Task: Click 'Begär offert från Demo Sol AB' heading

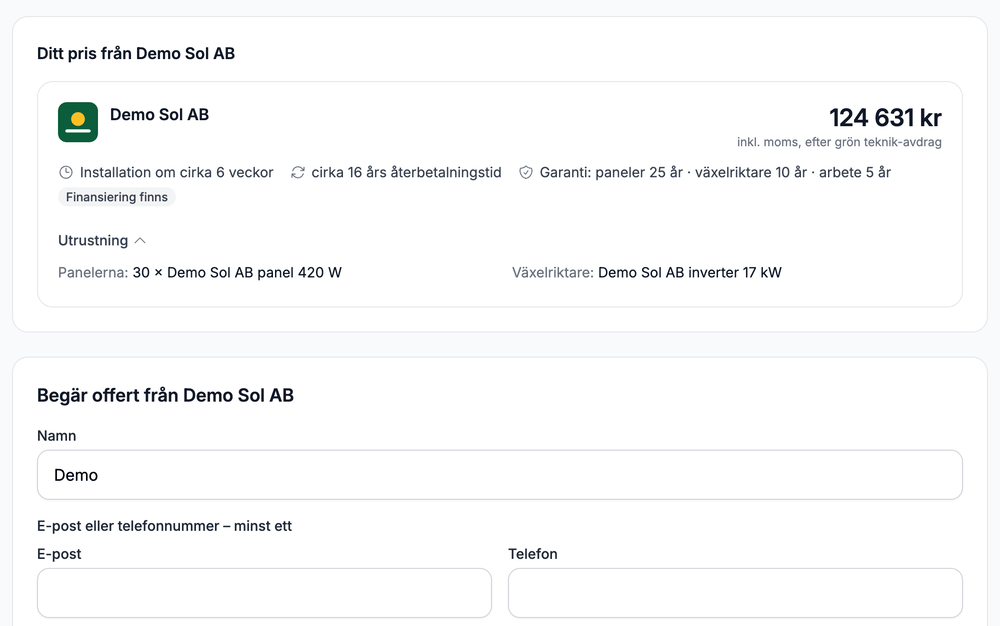Action: pyautogui.click(x=165, y=395)
